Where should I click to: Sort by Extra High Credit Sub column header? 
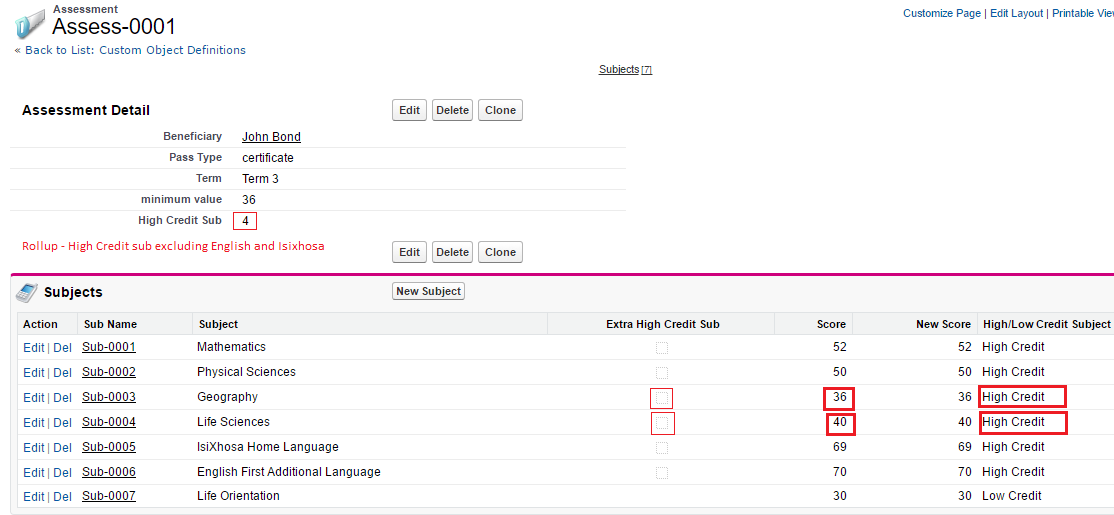663,325
